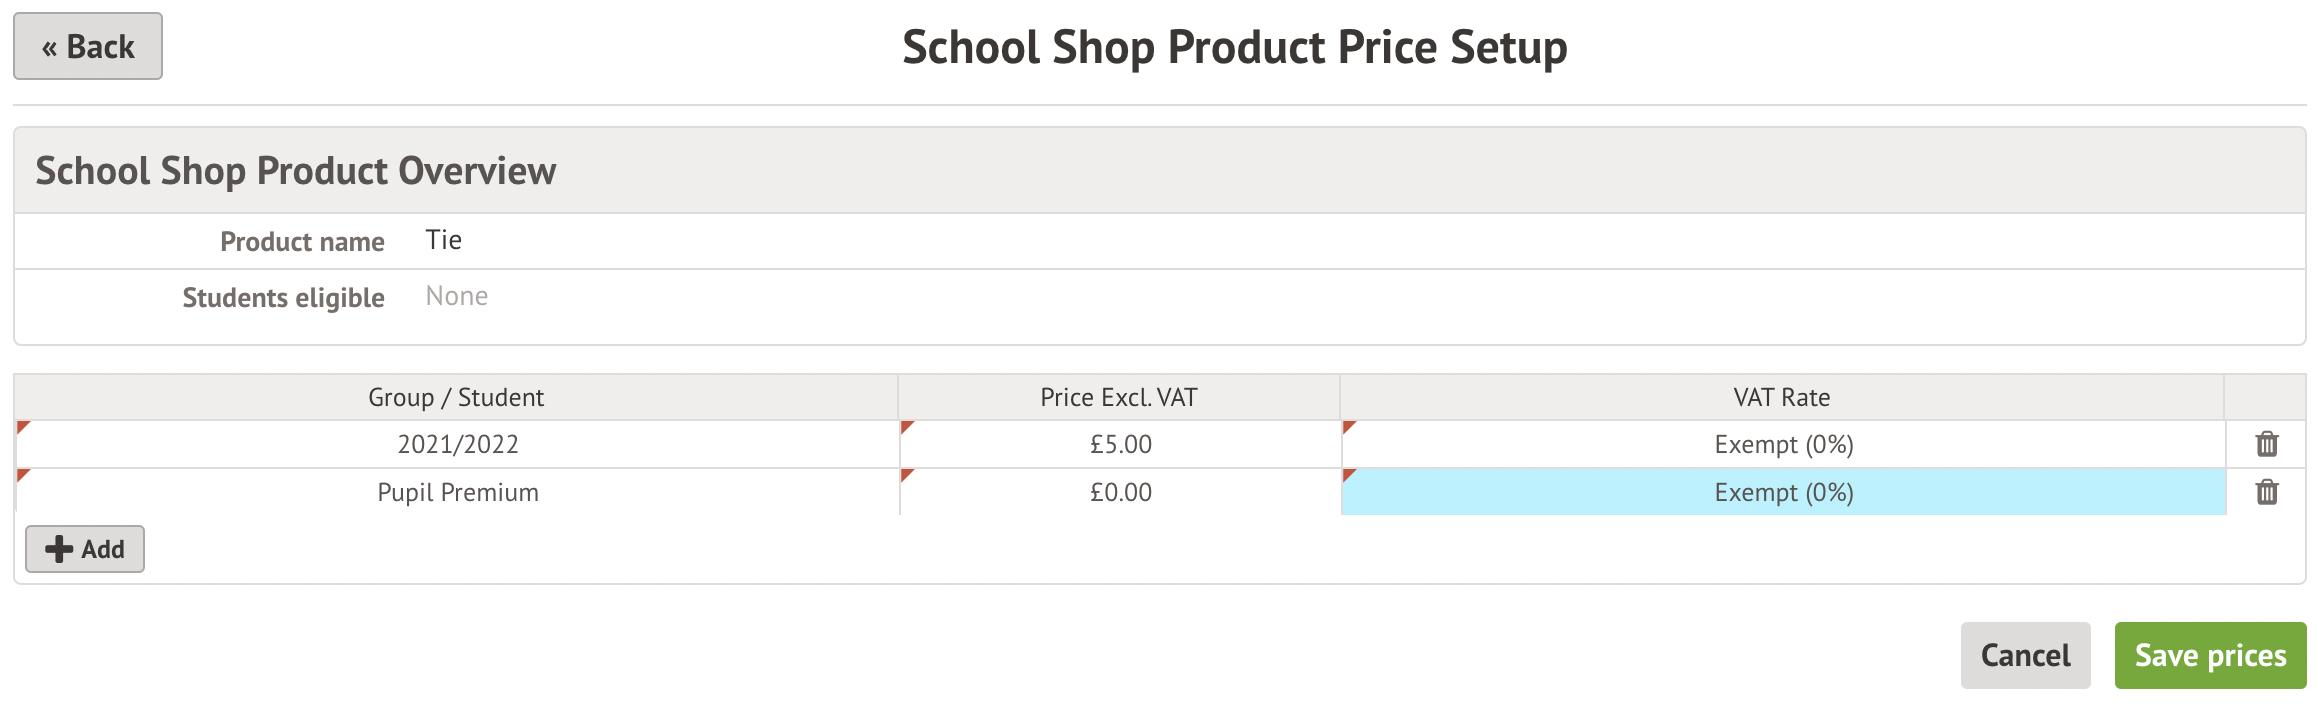
Task: Select the 2021/2022 group cell
Action: coord(457,444)
